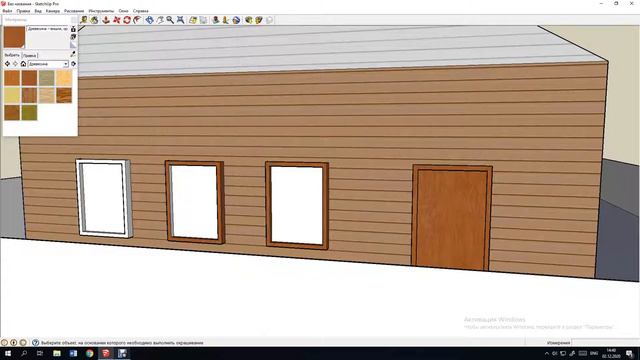This screenshot has width=640, height=360.
Task: Pick the pale yellow wood swatch
Action: tap(12, 95)
